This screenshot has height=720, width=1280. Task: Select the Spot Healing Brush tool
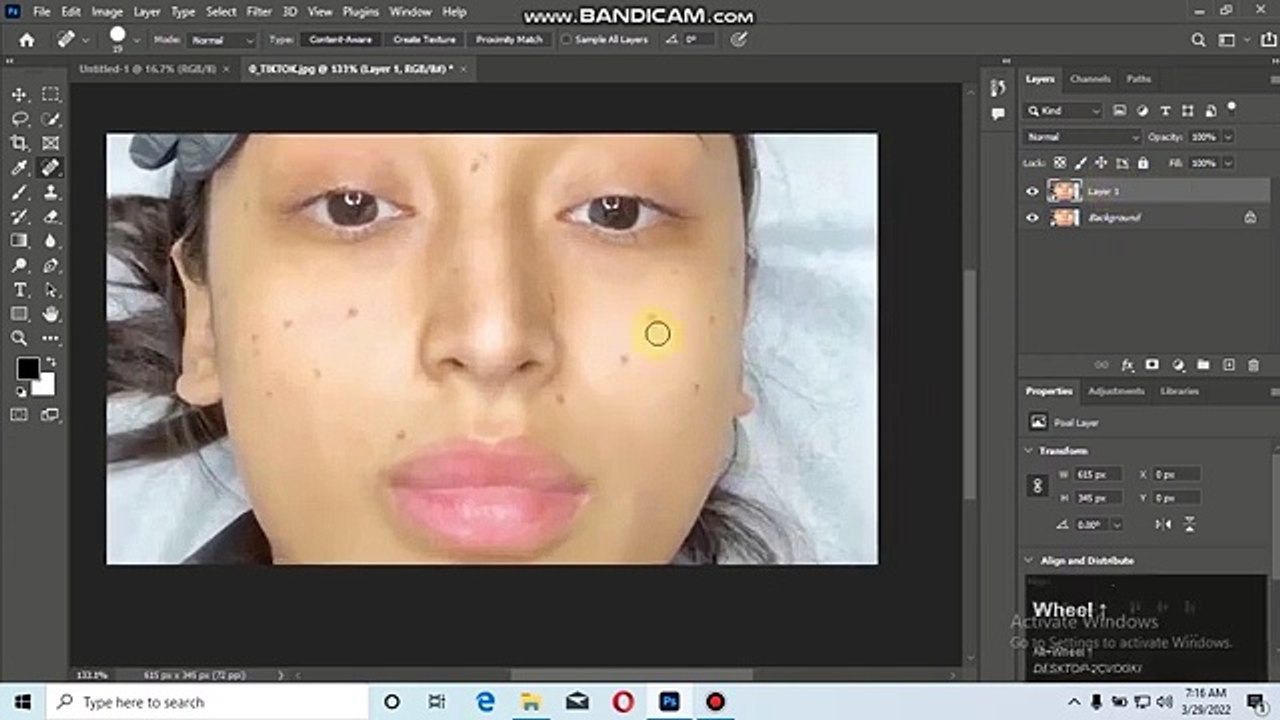click(x=51, y=168)
